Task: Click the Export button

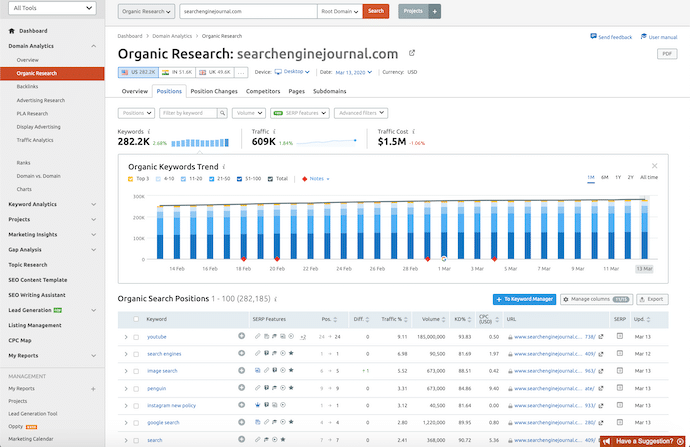Action: tap(652, 299)
